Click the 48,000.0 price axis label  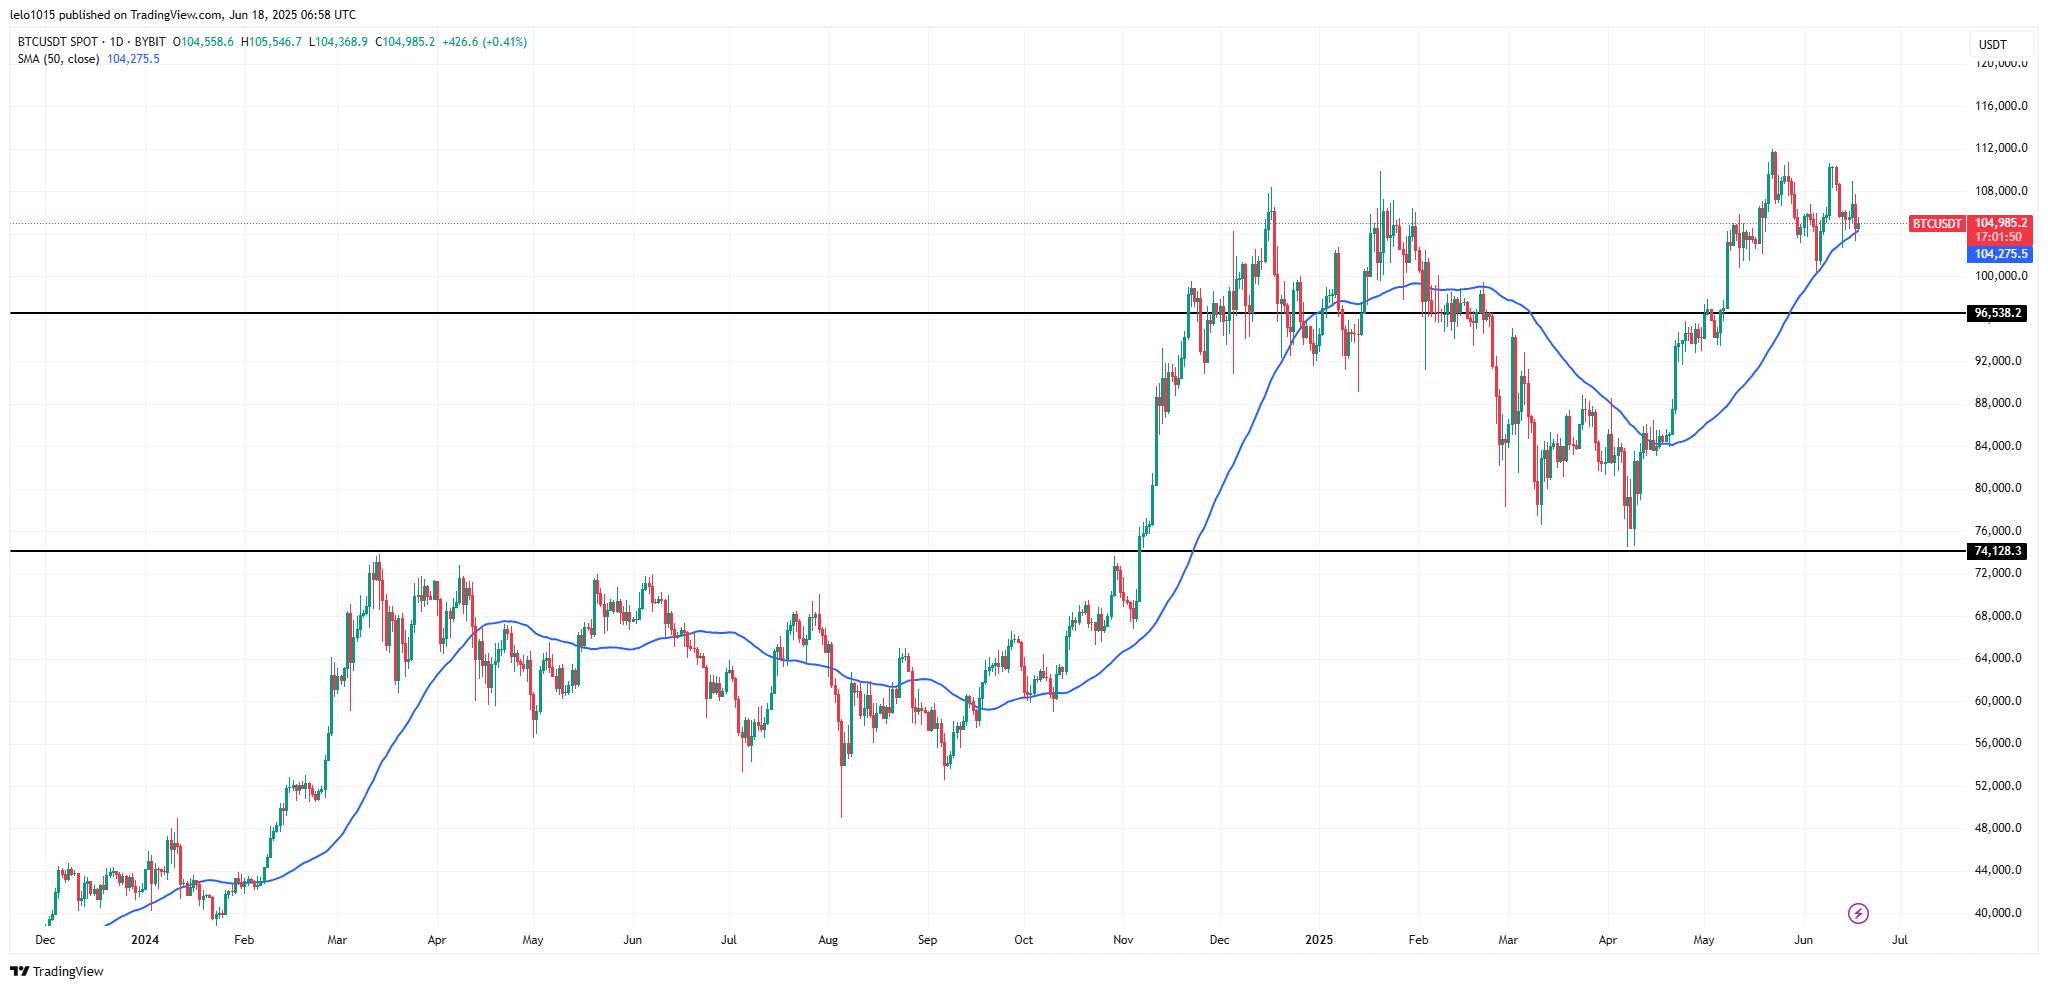coord(1998,828)
